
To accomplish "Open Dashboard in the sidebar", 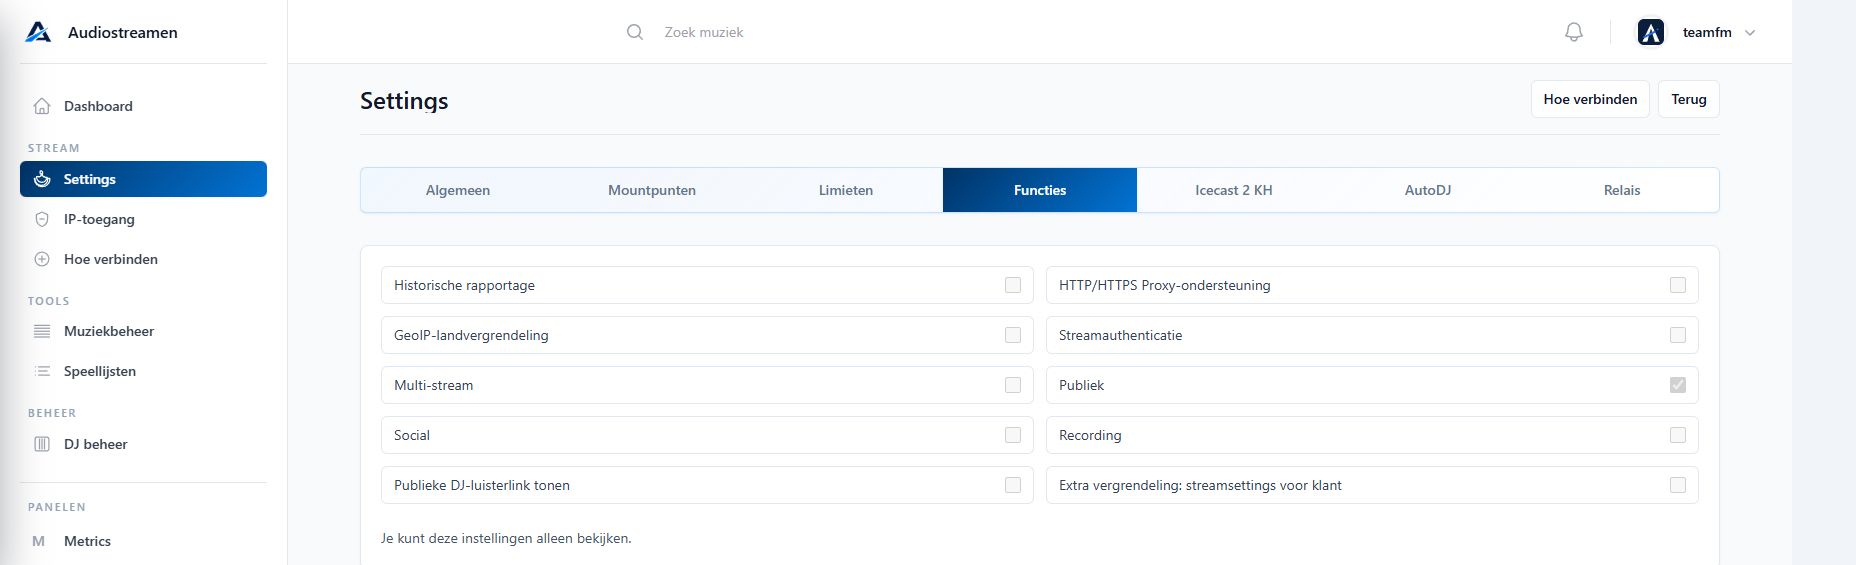I will 143,106.
